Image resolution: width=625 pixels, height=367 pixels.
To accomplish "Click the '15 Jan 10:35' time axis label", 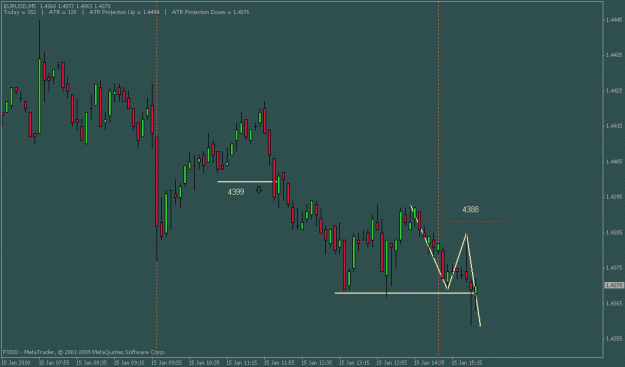I will [204, 363].
